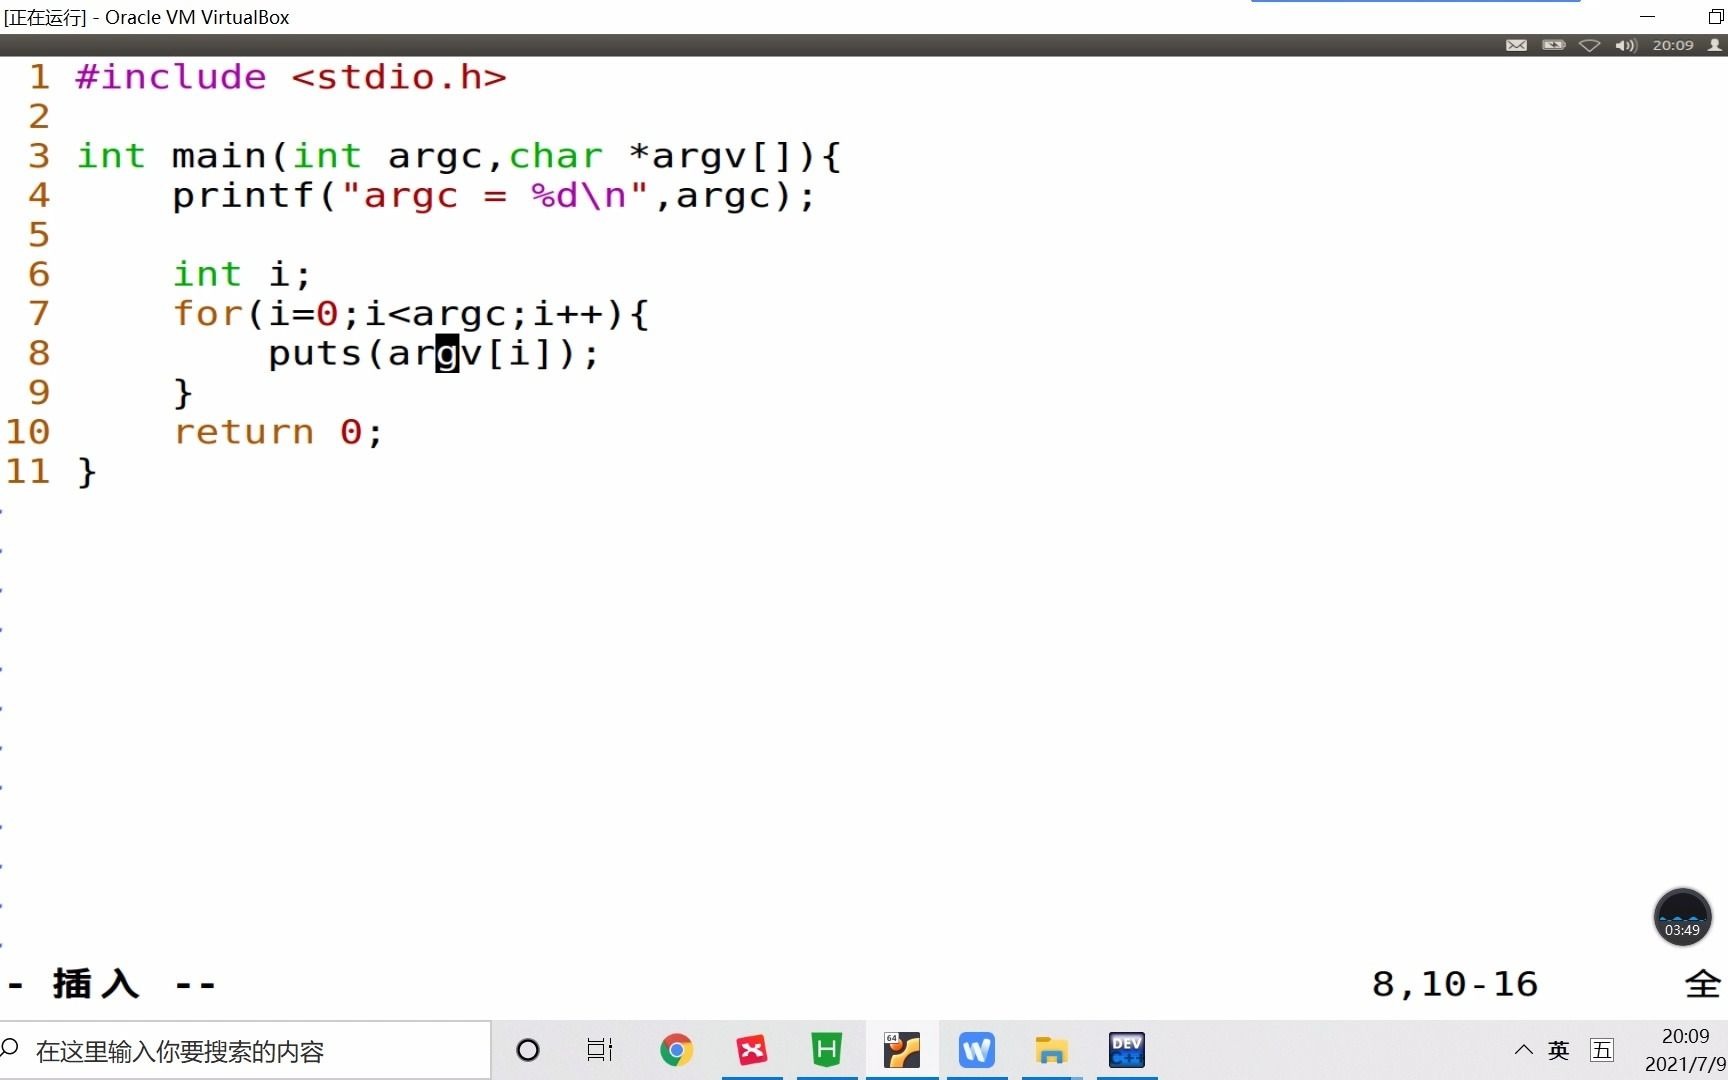Click the 五 Wubi input method icon
The height and width of the screenshot is (1080, 1728).
[x=1602, y=1050]
